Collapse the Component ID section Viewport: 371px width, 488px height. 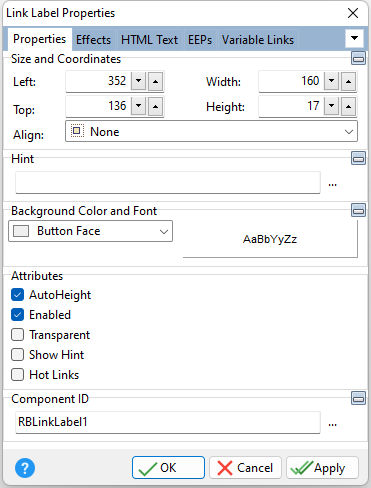(358, 398)
